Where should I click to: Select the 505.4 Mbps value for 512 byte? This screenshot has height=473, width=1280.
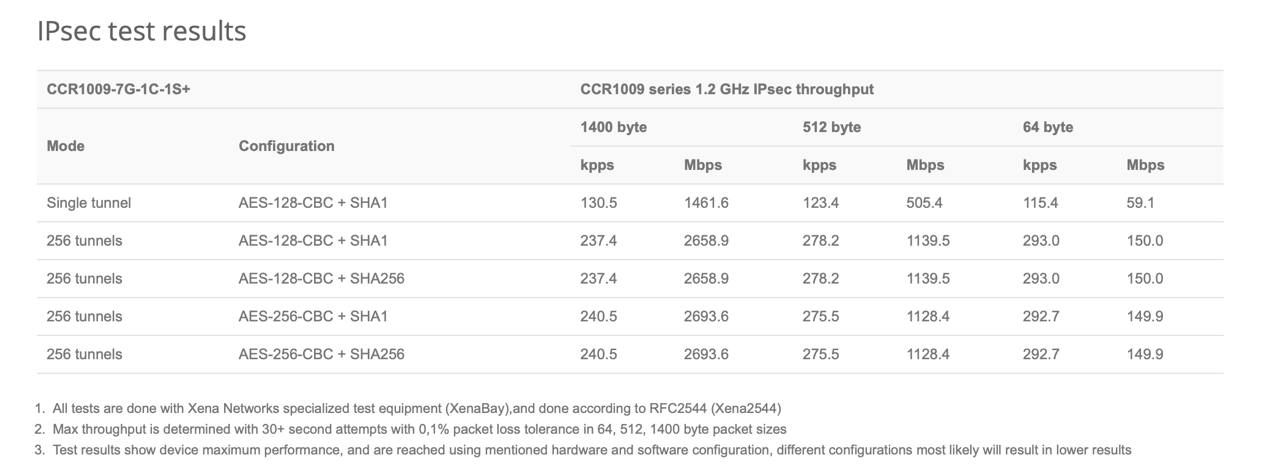[x=924, y=203]
